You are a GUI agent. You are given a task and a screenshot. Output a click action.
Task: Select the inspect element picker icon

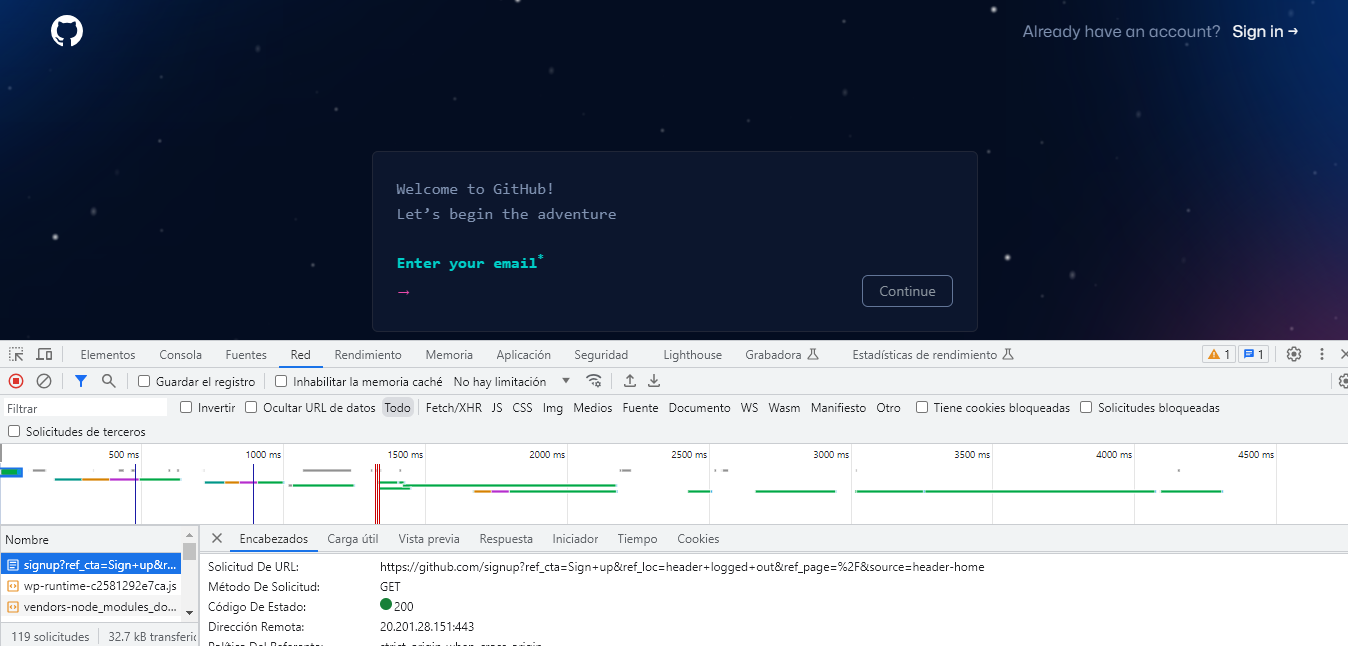click(17, 354)
